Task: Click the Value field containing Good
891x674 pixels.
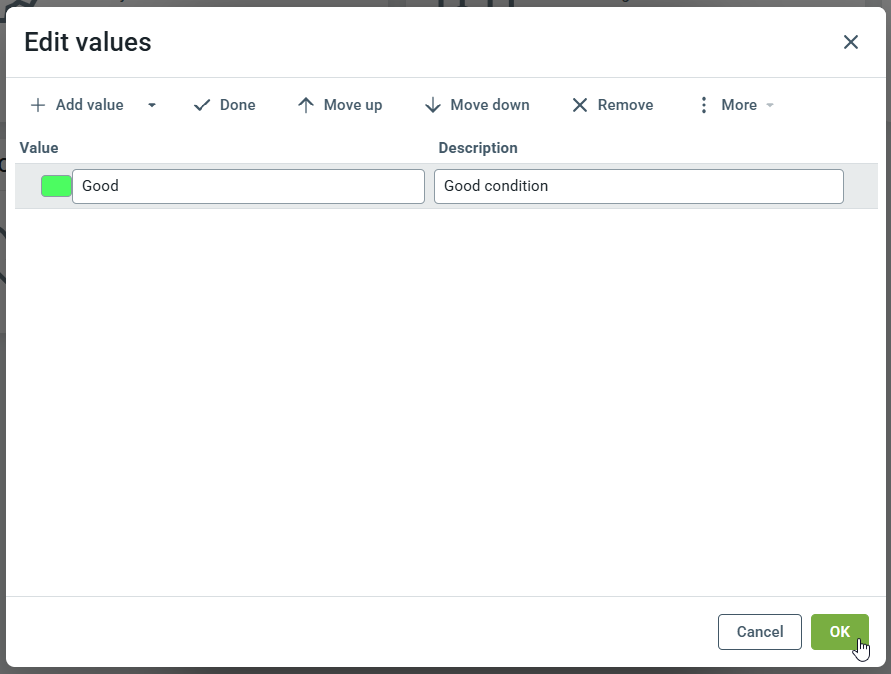Action: 248,186
